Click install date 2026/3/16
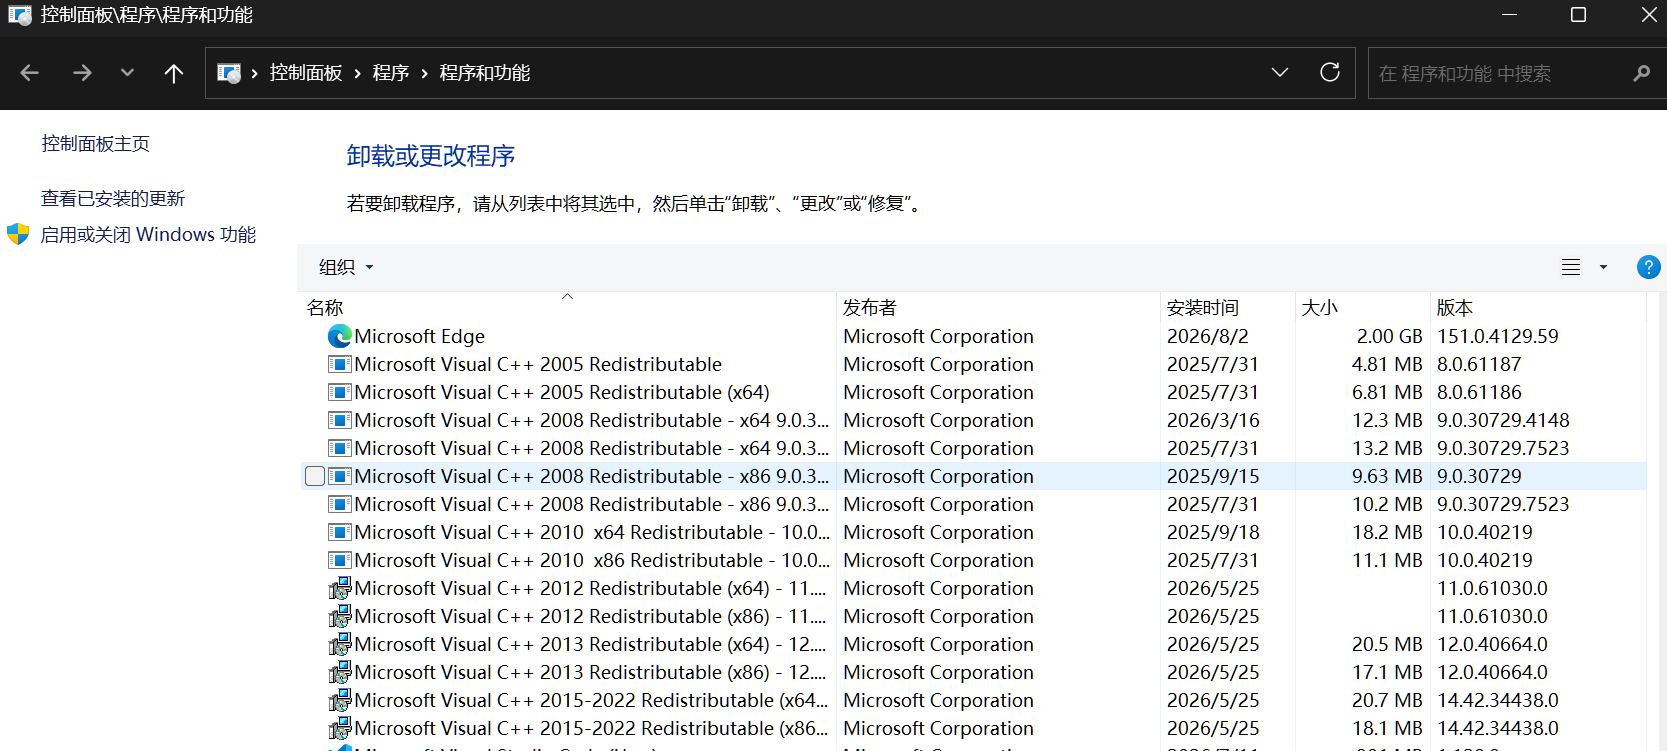The width and height of the screenshot is (1667, 751). click(1213, 421)
